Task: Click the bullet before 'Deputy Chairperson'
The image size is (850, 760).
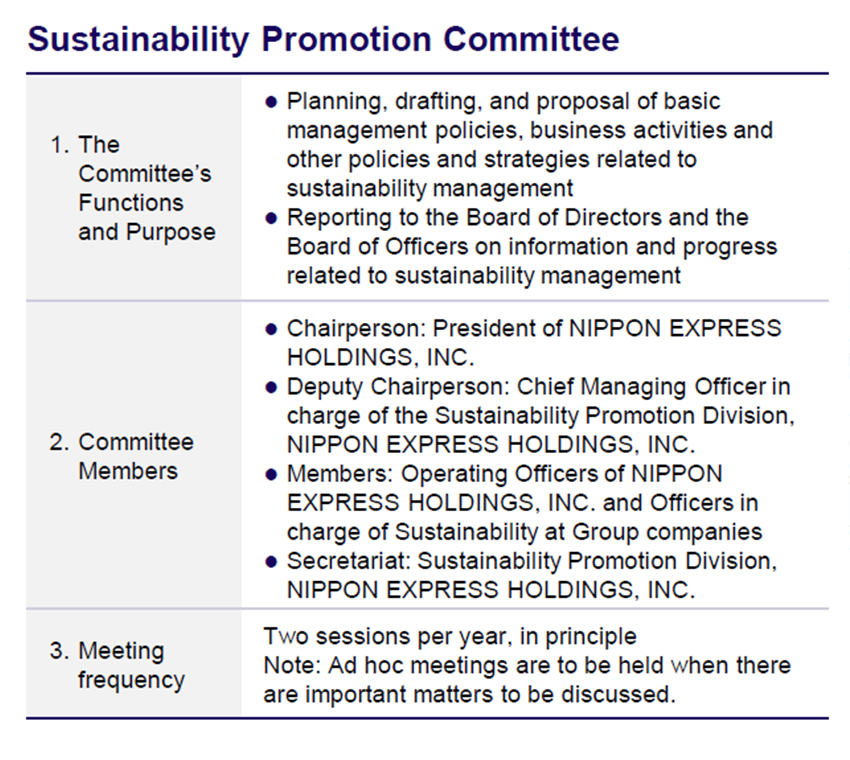Action: tap(272, 387)
